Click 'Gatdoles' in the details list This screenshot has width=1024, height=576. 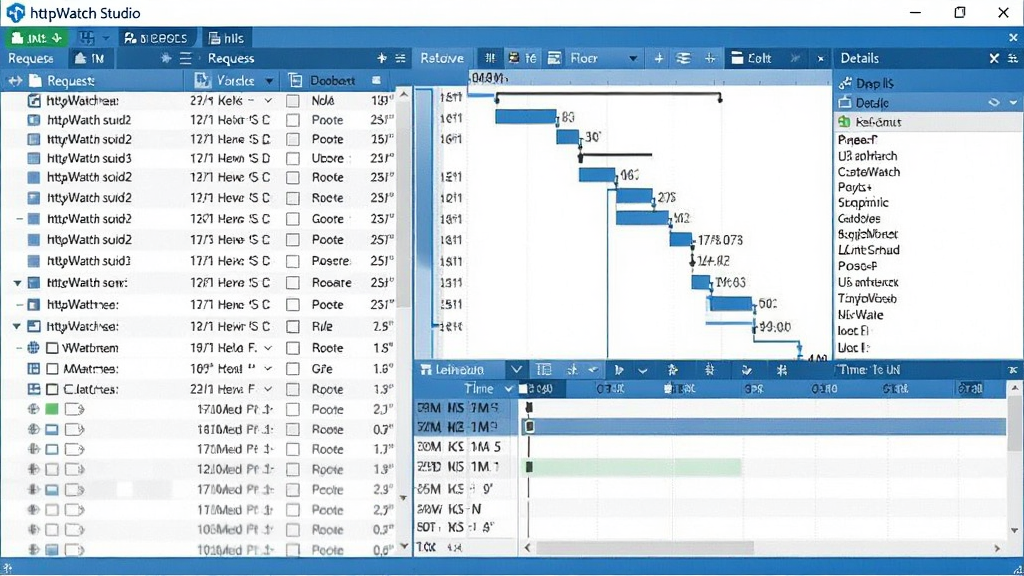tap(859, 218)
